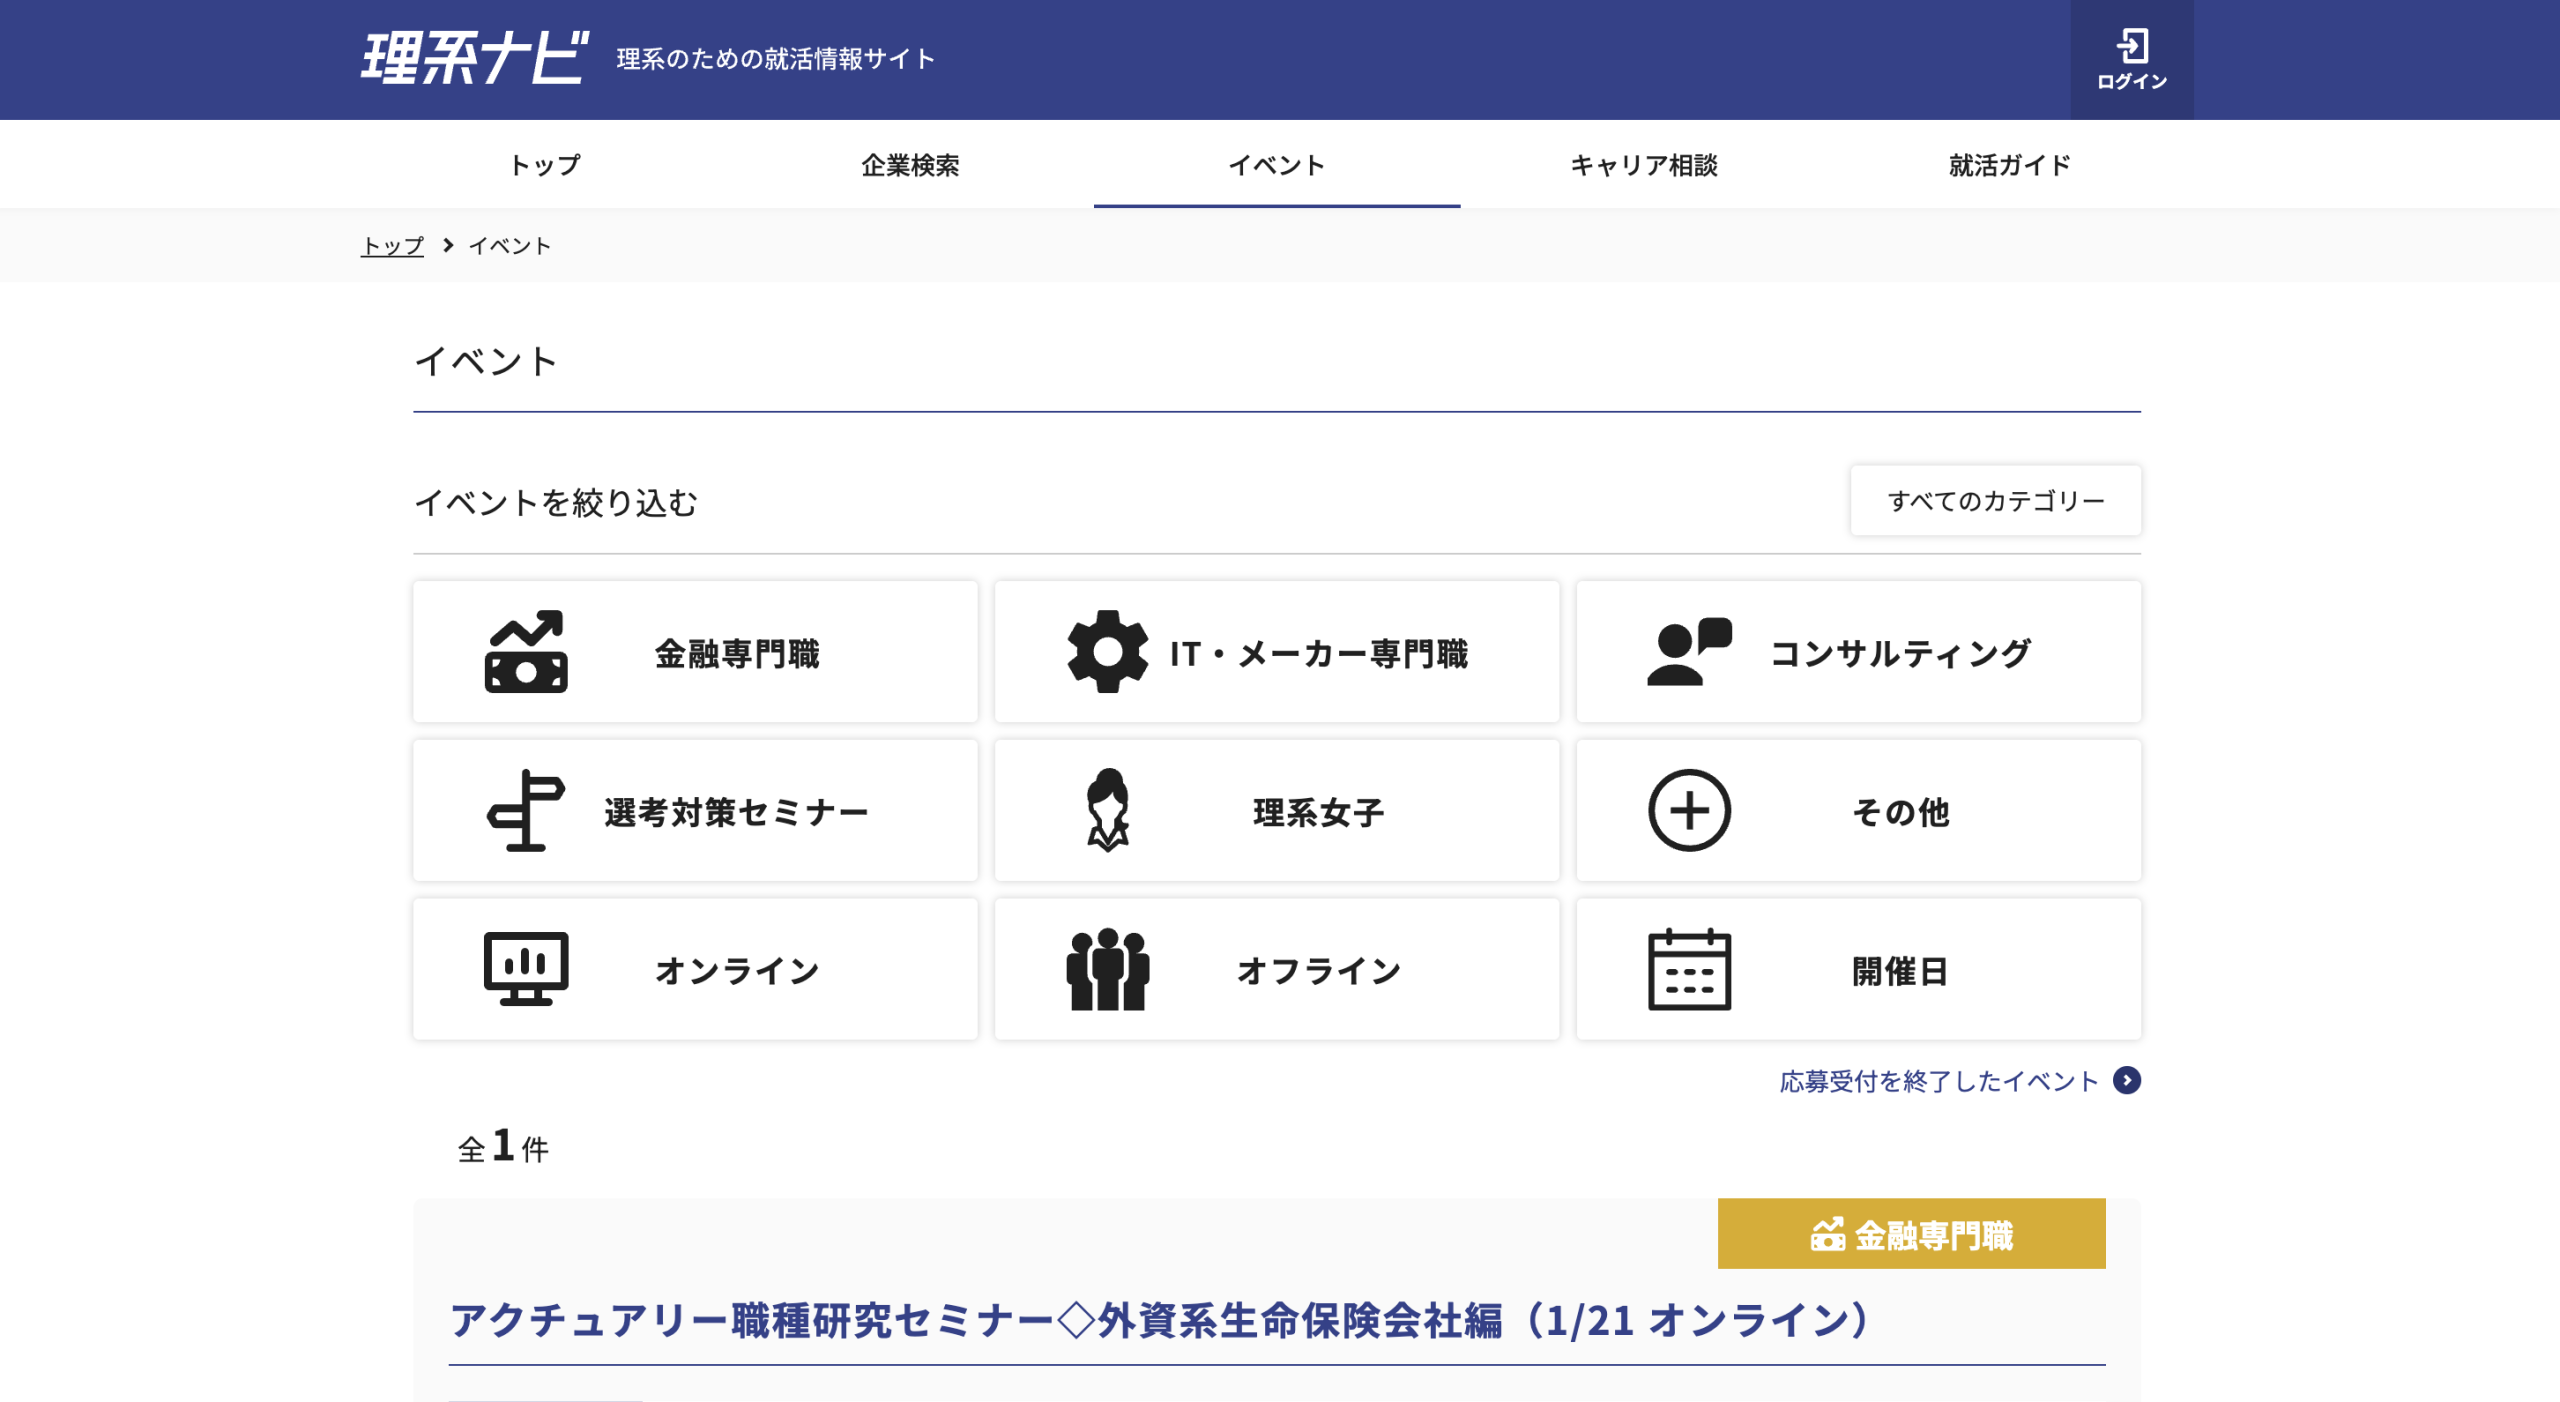Select the トップ navigation tab

click(x=545, y=165)
